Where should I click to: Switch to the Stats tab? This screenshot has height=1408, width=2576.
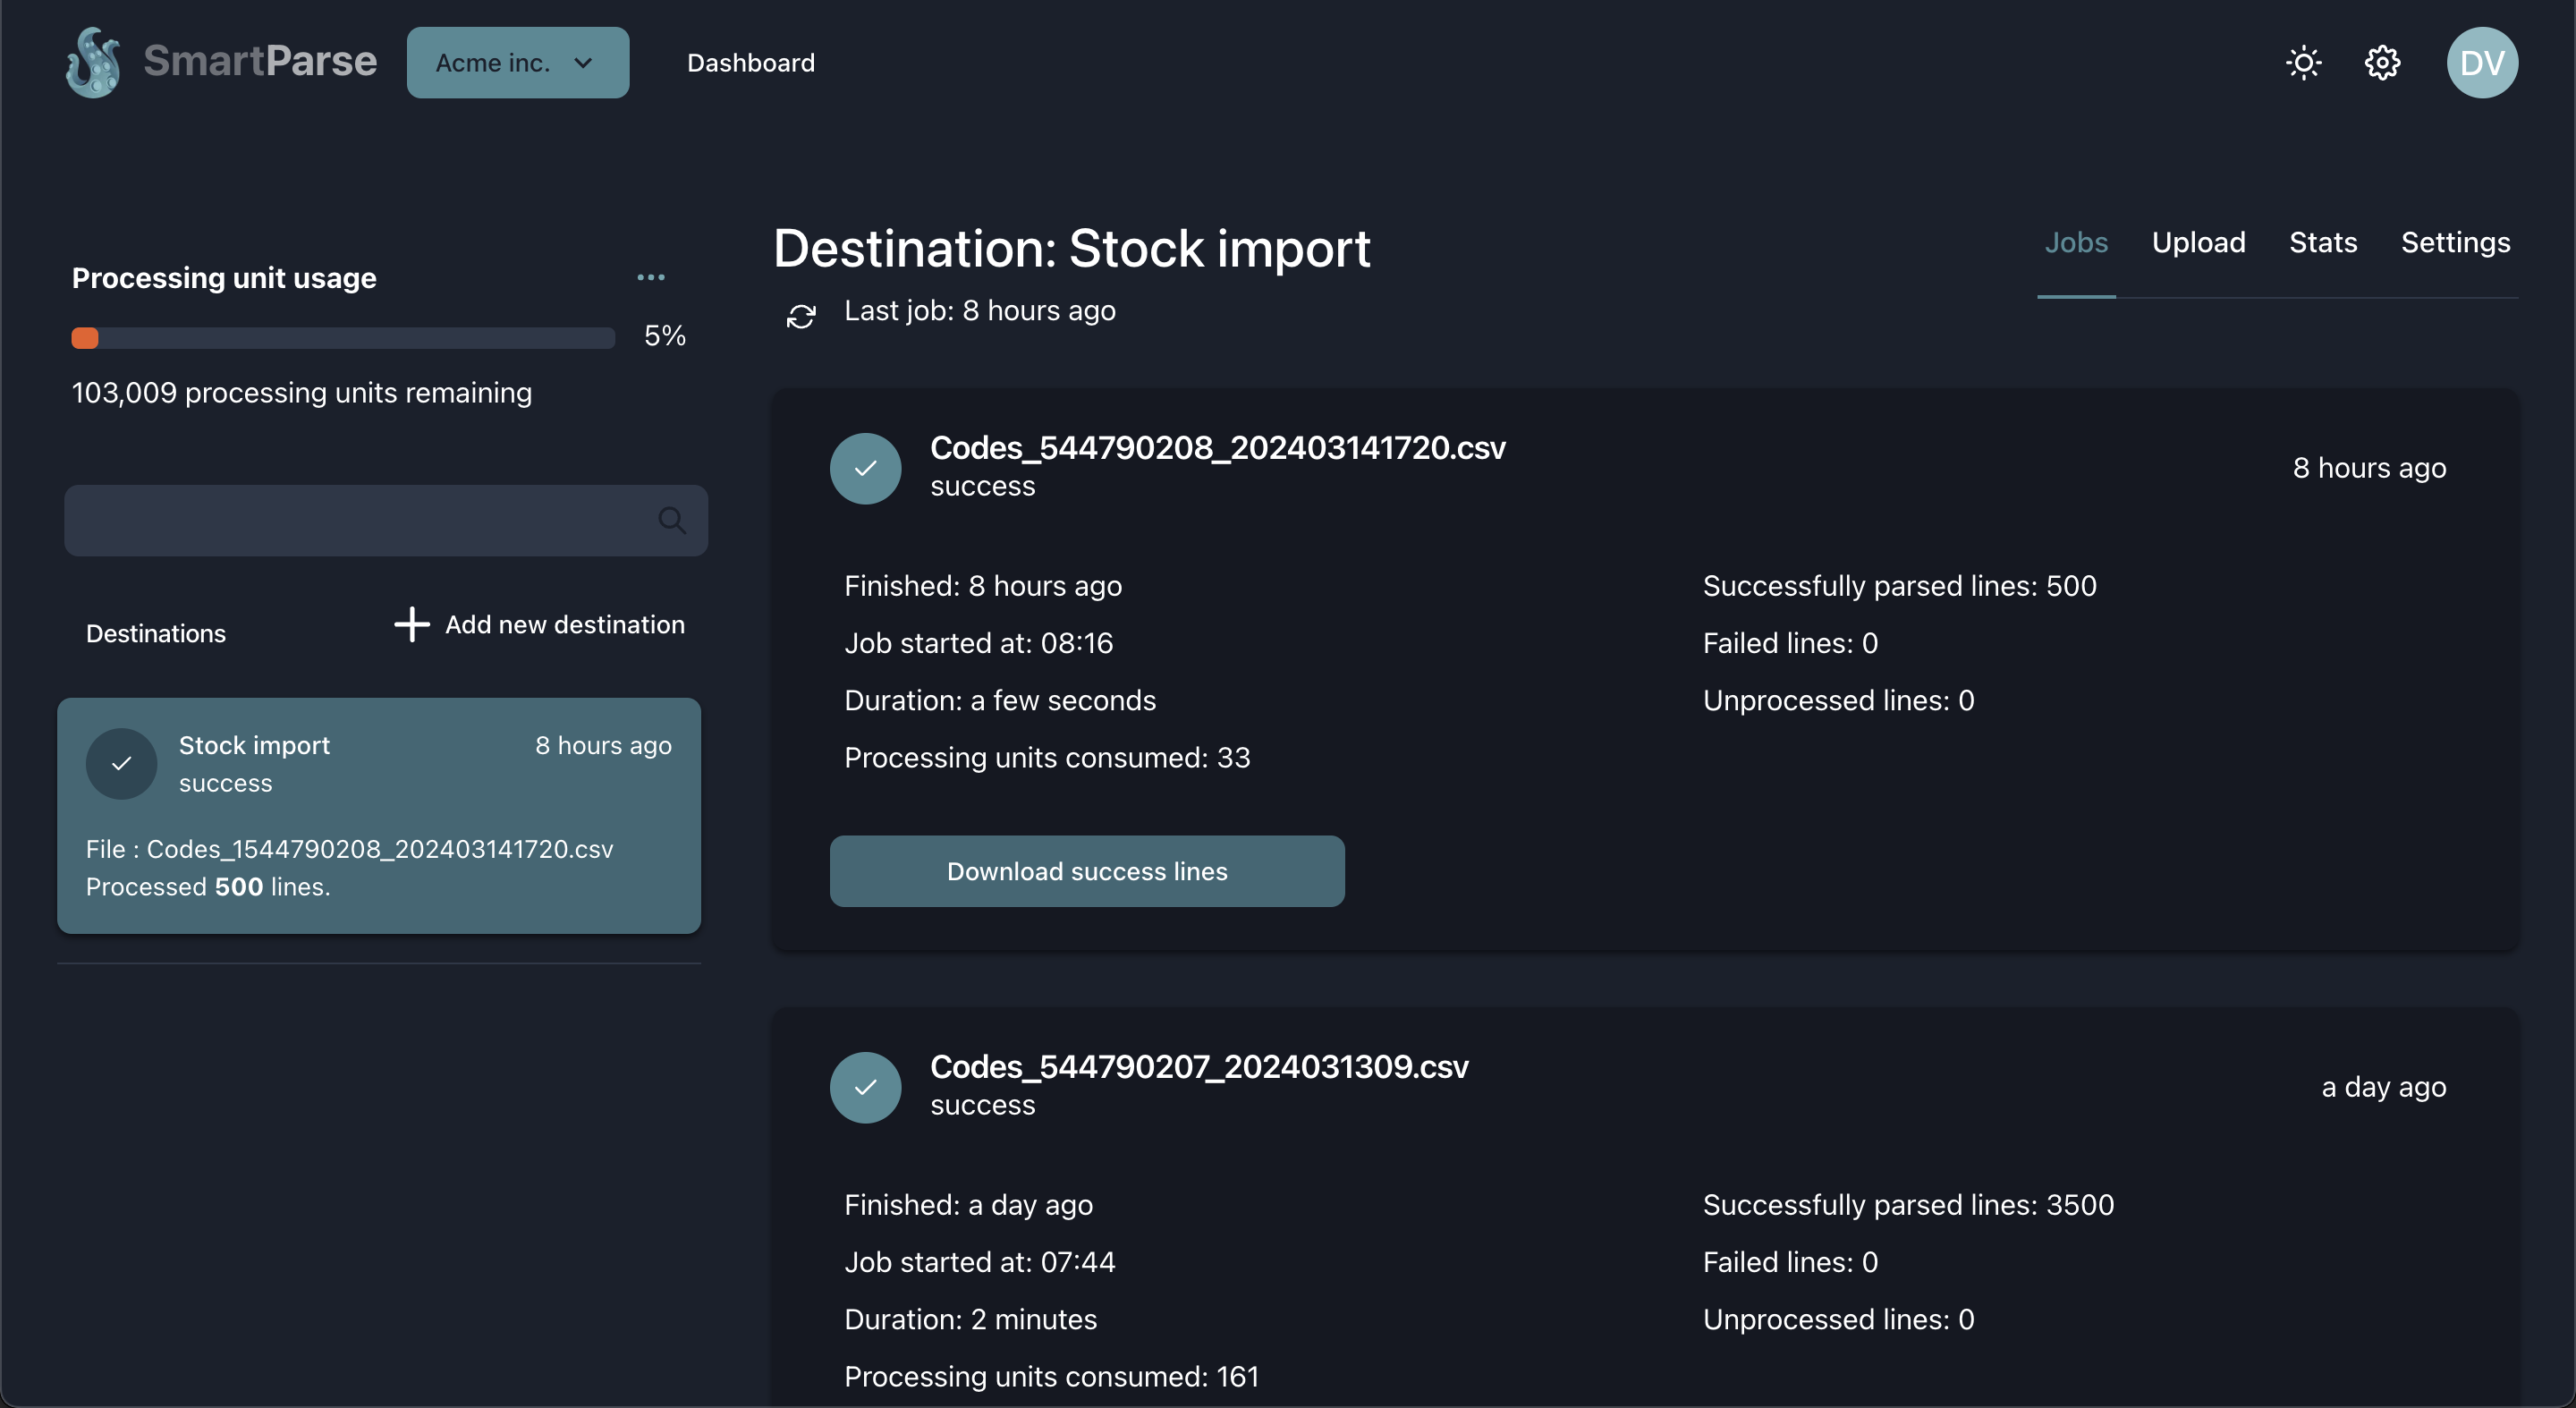[x=2322, y=243]
